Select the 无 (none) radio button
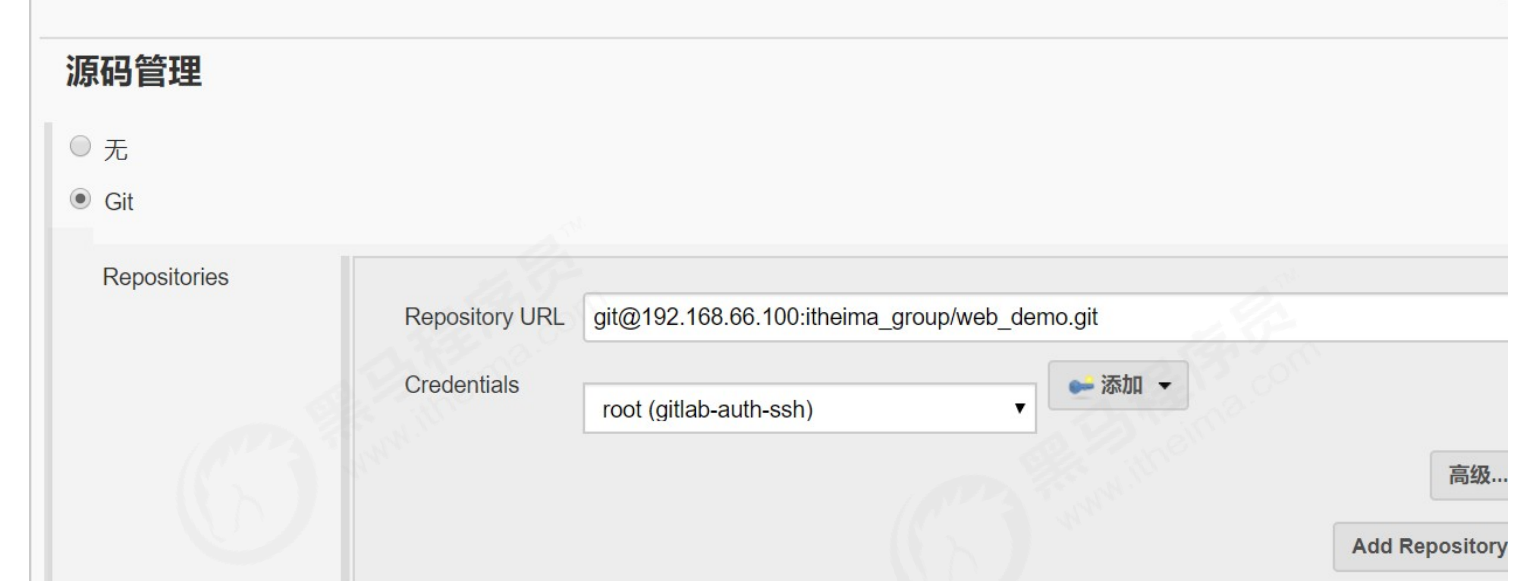The image size is (1524, 581). tap(80, 149)
